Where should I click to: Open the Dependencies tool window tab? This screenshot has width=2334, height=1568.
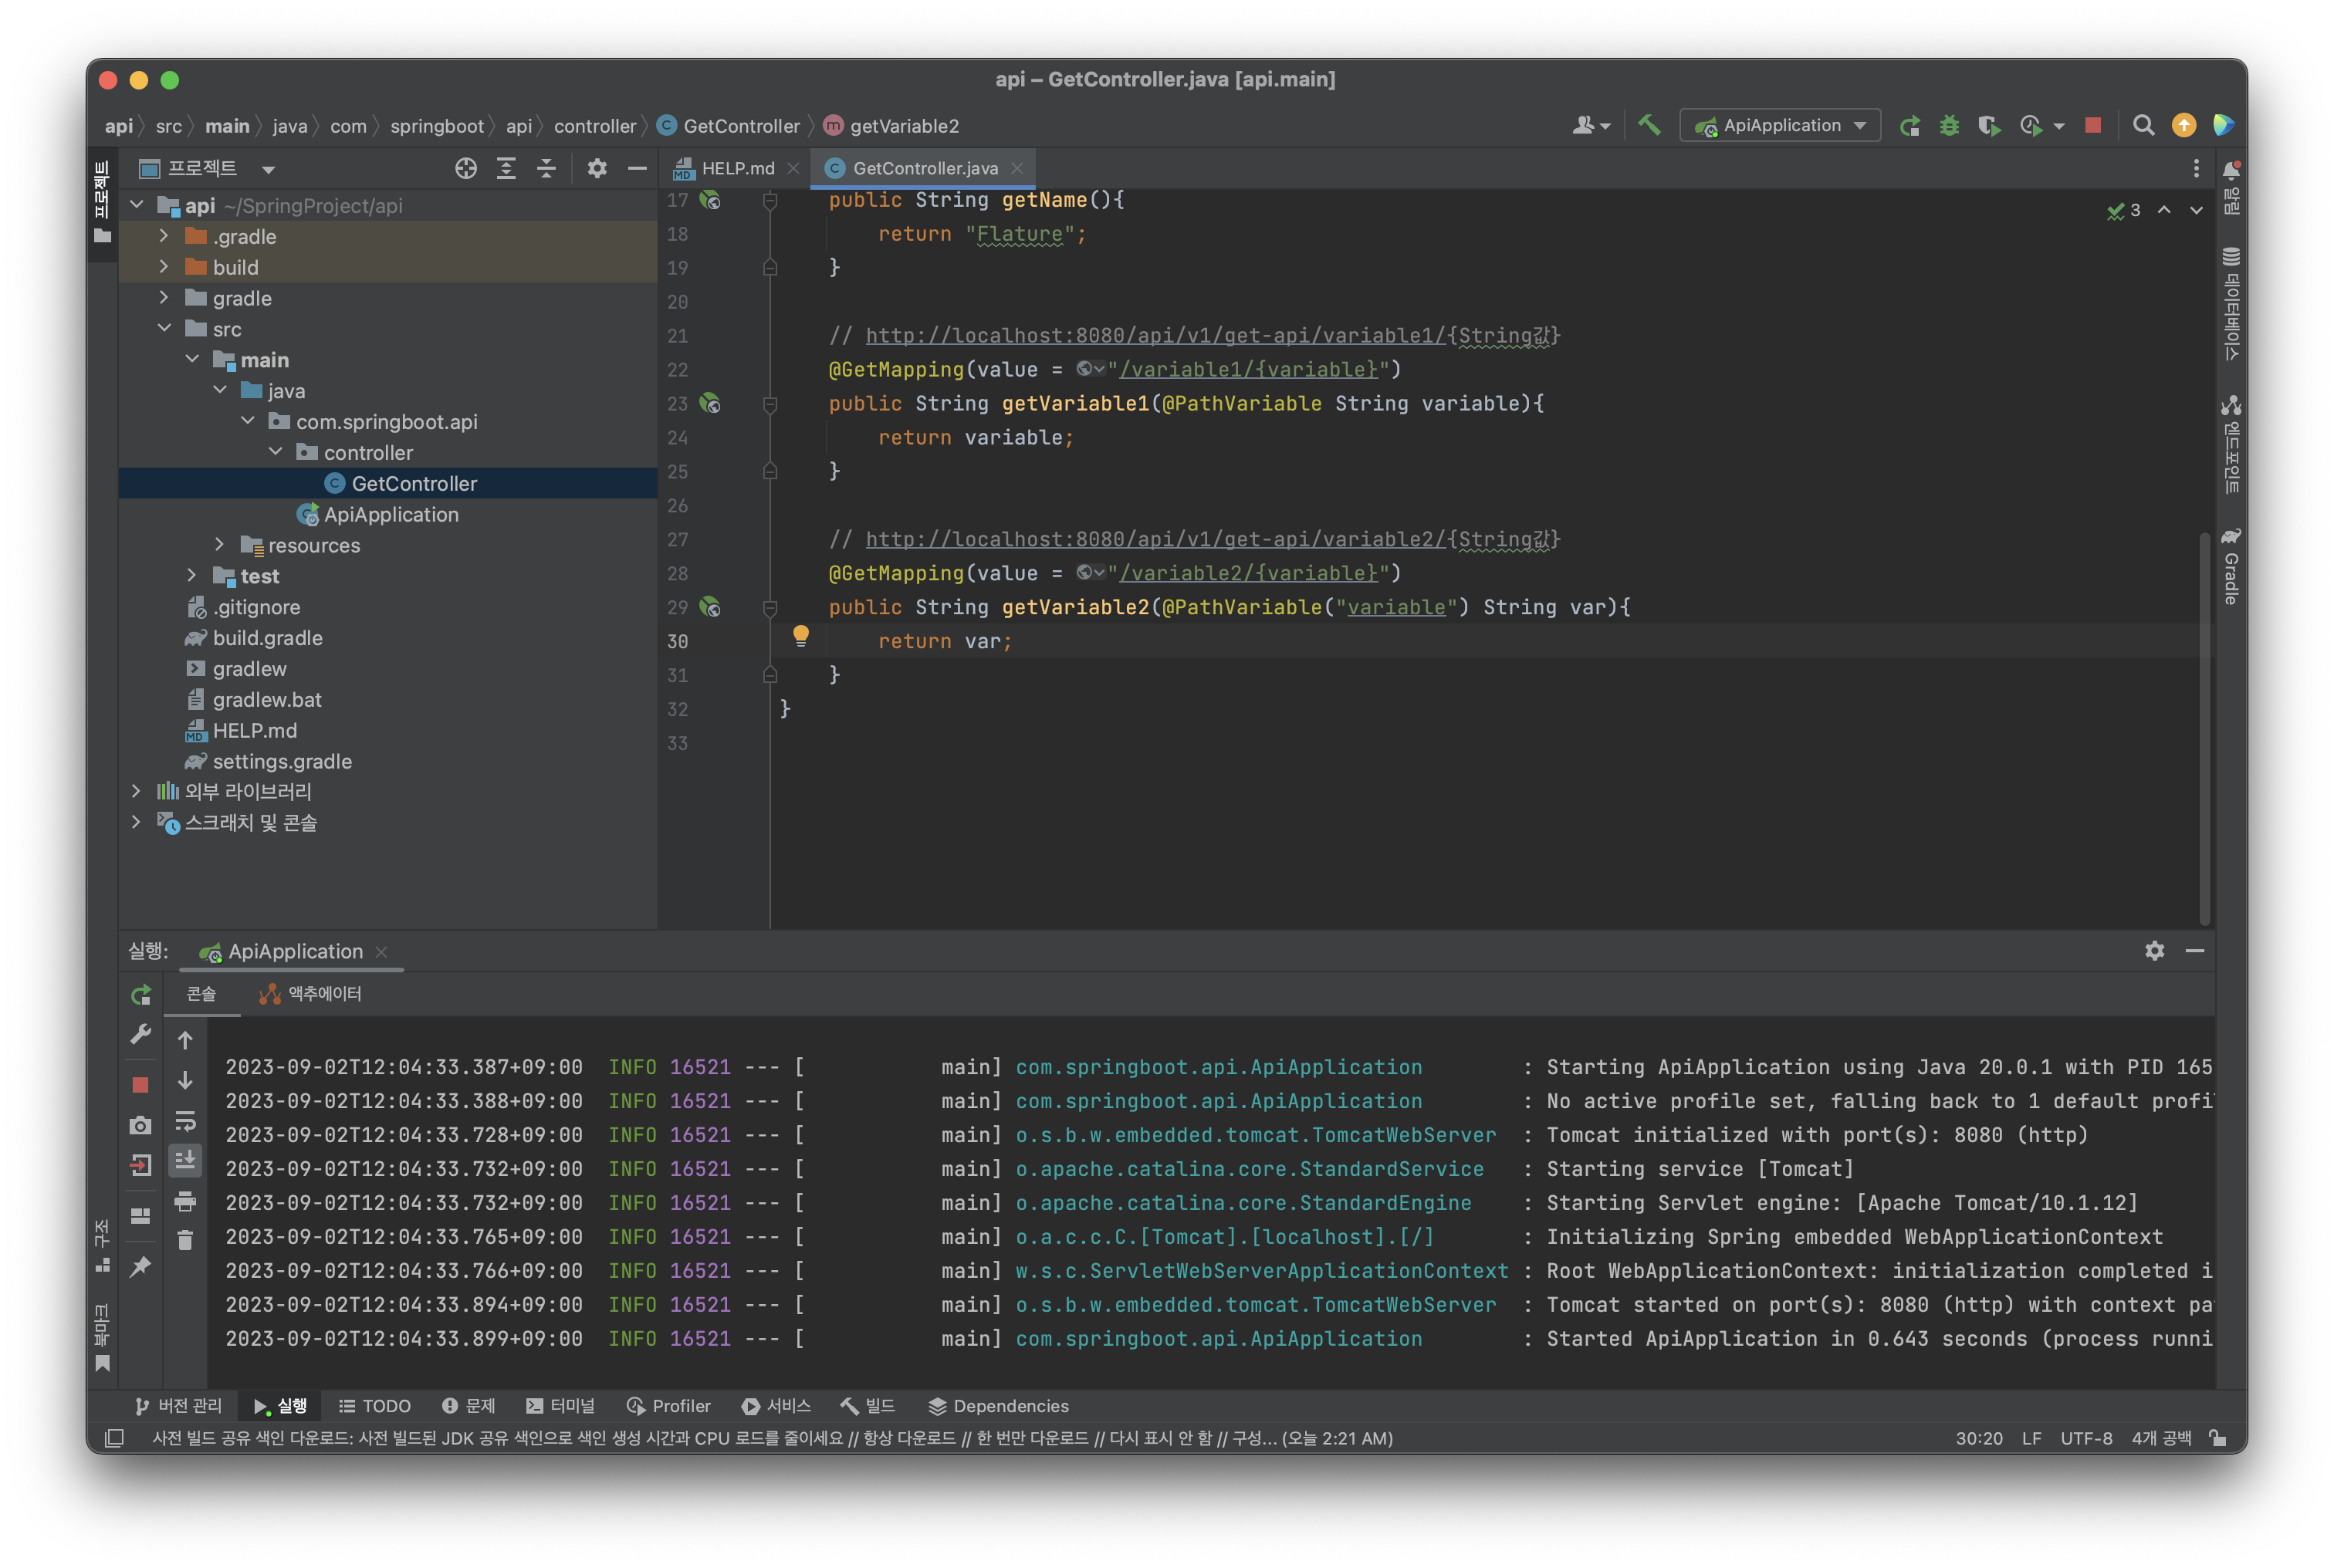coord(999,1406)
